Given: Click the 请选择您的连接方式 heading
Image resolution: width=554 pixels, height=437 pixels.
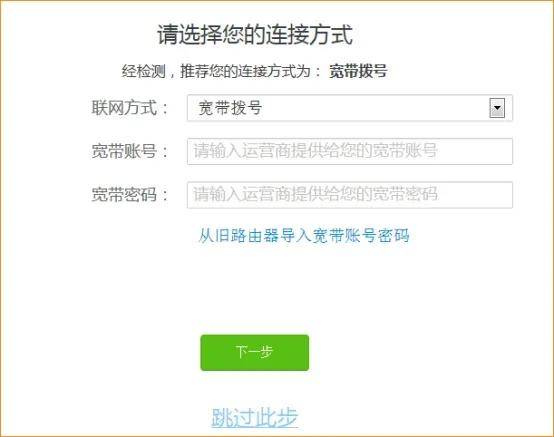Looking at the screenshot, I should [x=255, y=35].
